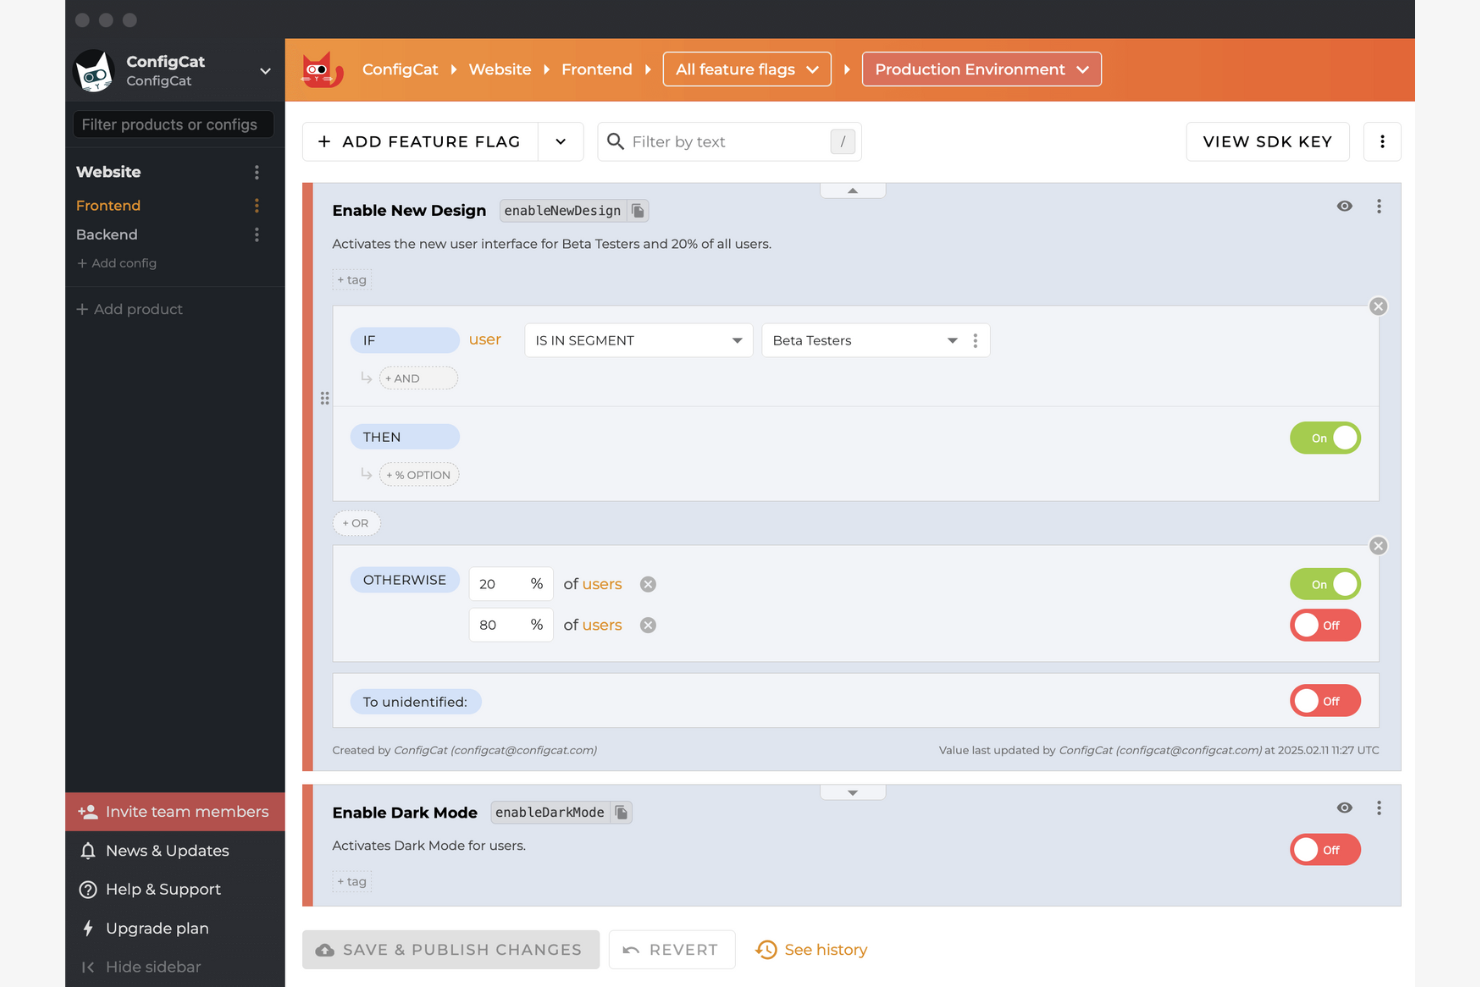The image size is (1480, 987).
Task: Open Frontend config options menu
Action: tap(257, 205)
